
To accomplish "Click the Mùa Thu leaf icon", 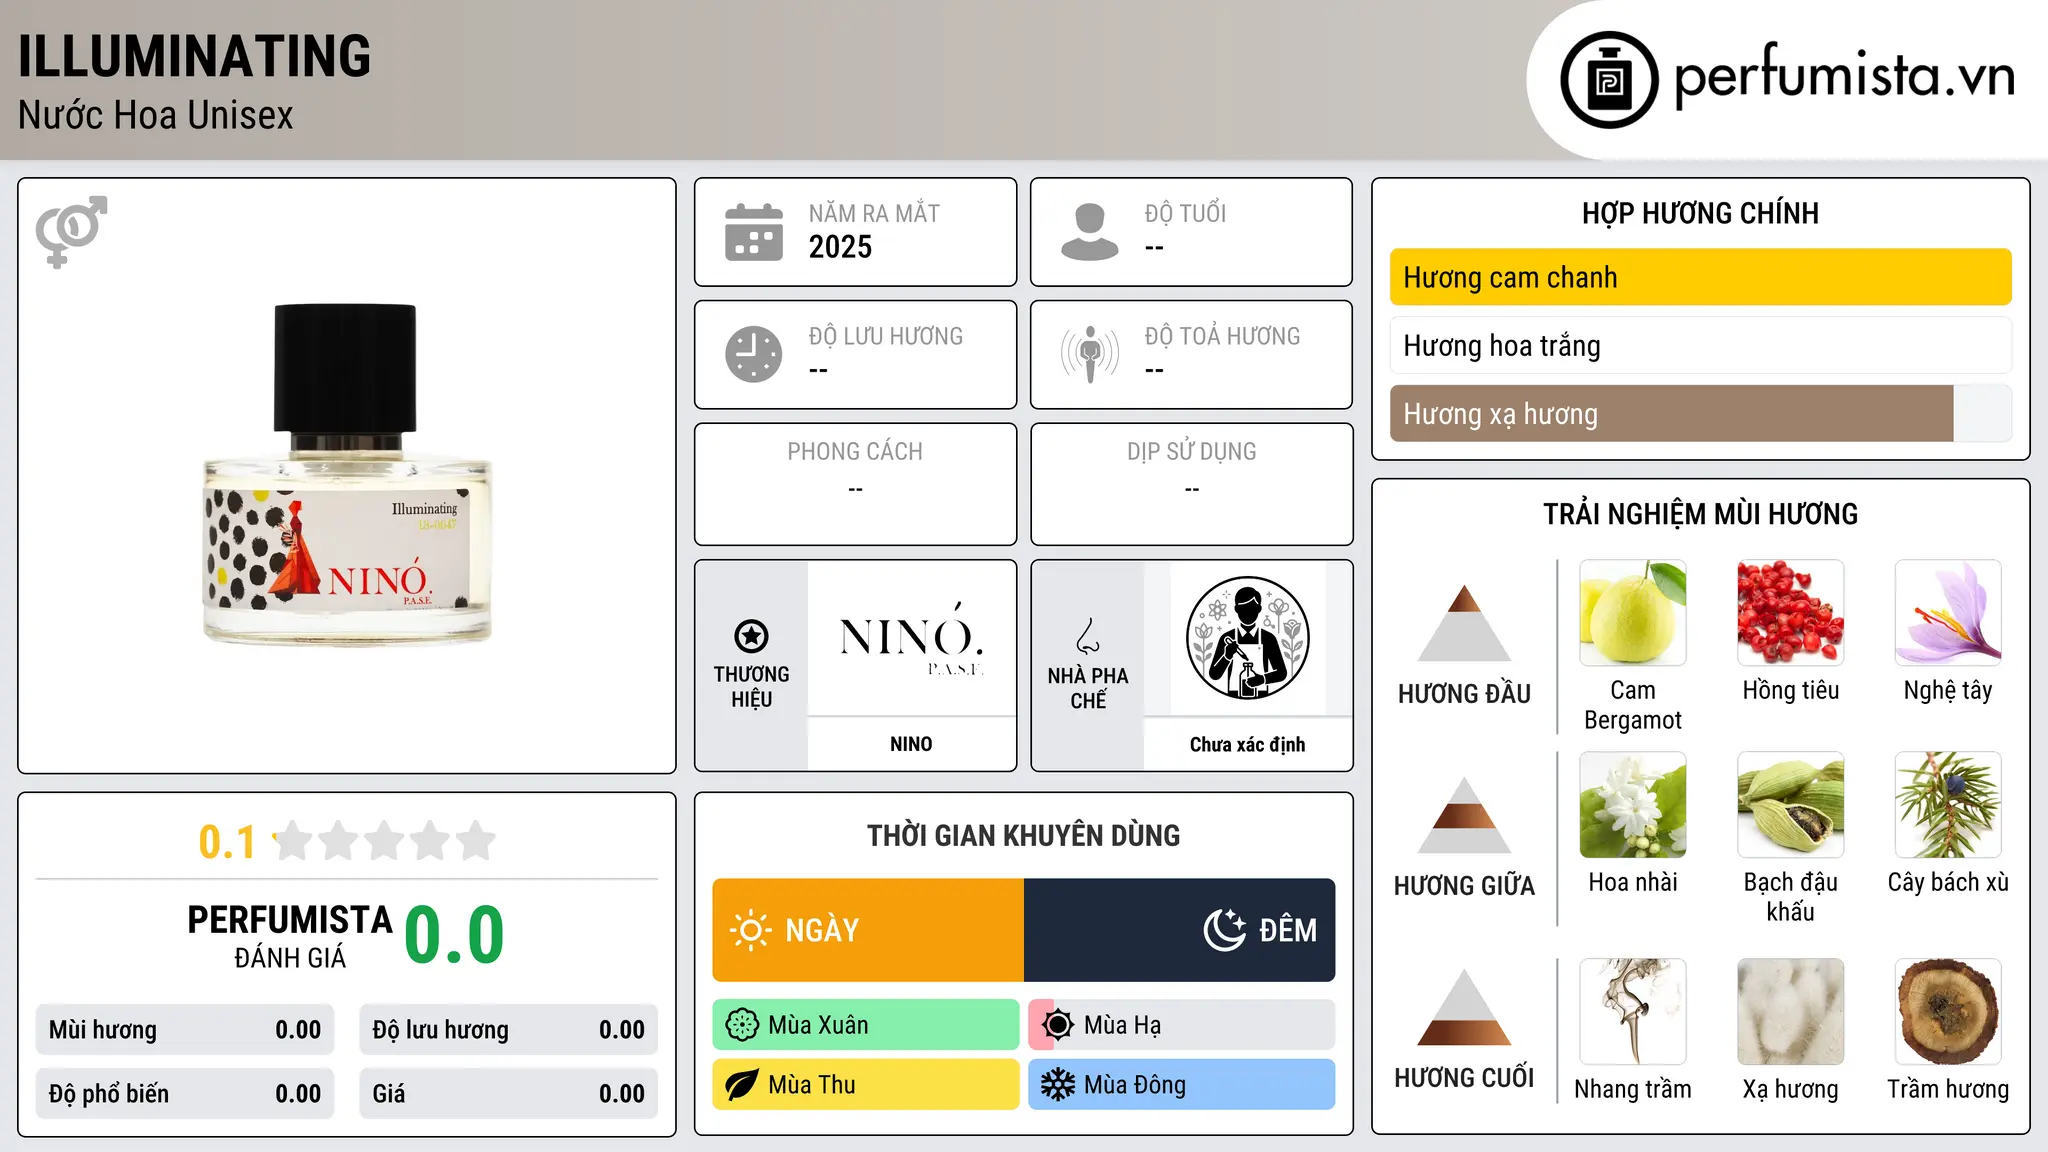I will (741, 1085).
